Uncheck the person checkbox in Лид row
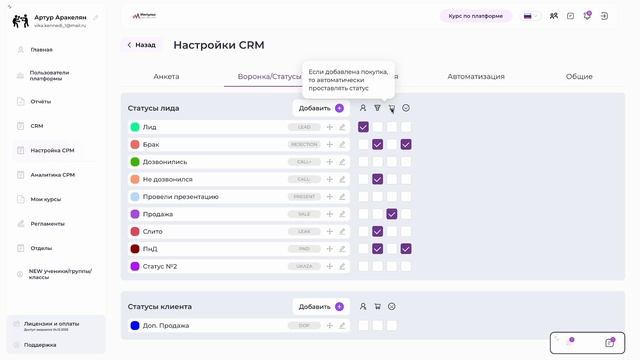 (363, 127)
